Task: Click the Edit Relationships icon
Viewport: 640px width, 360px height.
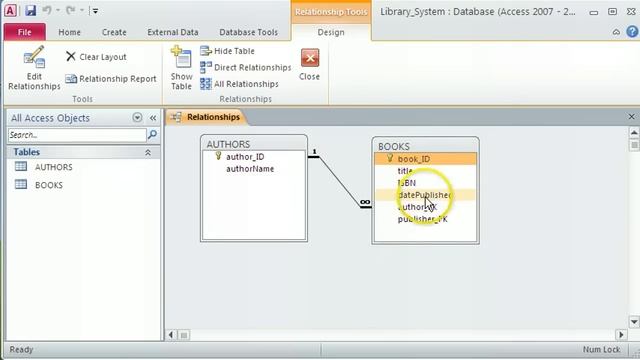Action: (x=34, y=57)
